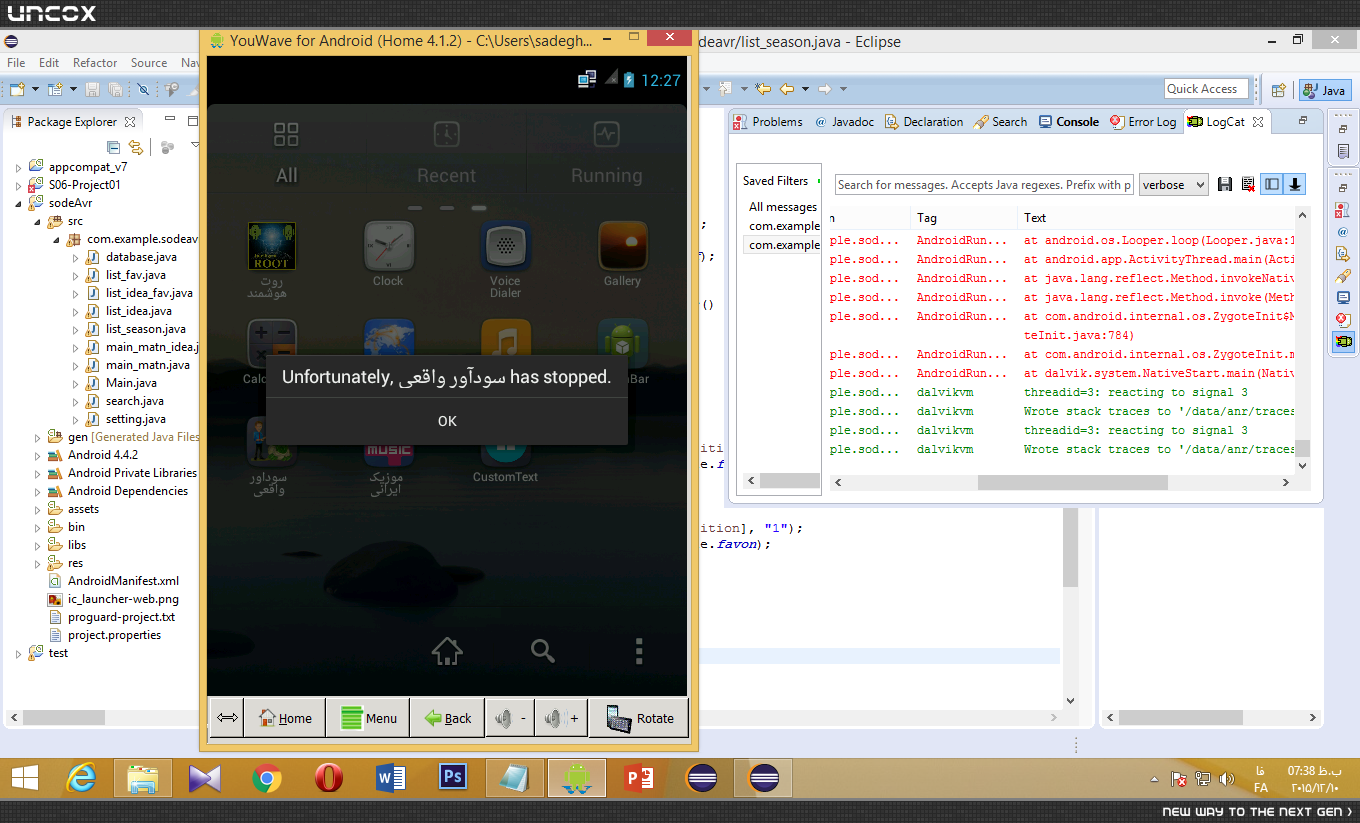This screenshot has height=823, width=1360.
Task: Select All messages saved filter
Action: tap(783, 207)
